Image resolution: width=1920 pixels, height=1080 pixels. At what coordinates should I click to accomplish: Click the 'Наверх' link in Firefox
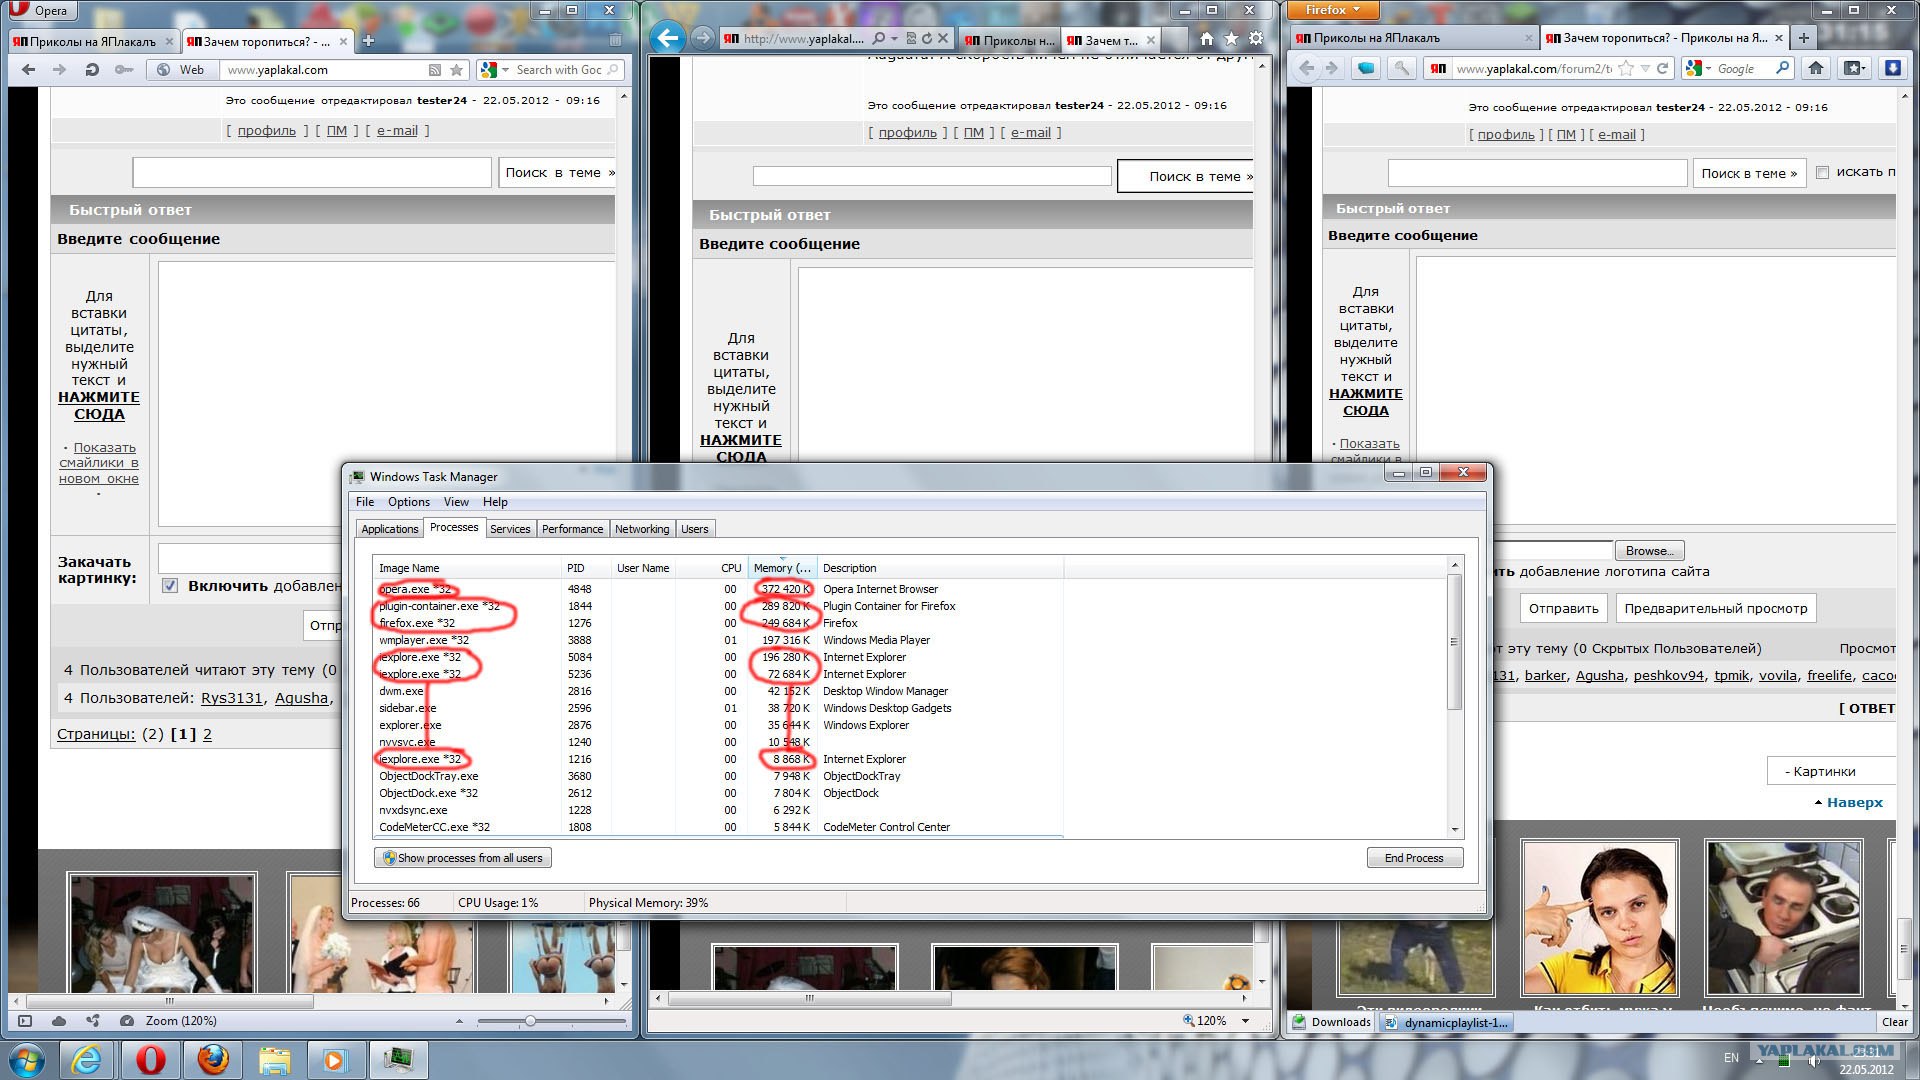click(x=1854, y=802)
